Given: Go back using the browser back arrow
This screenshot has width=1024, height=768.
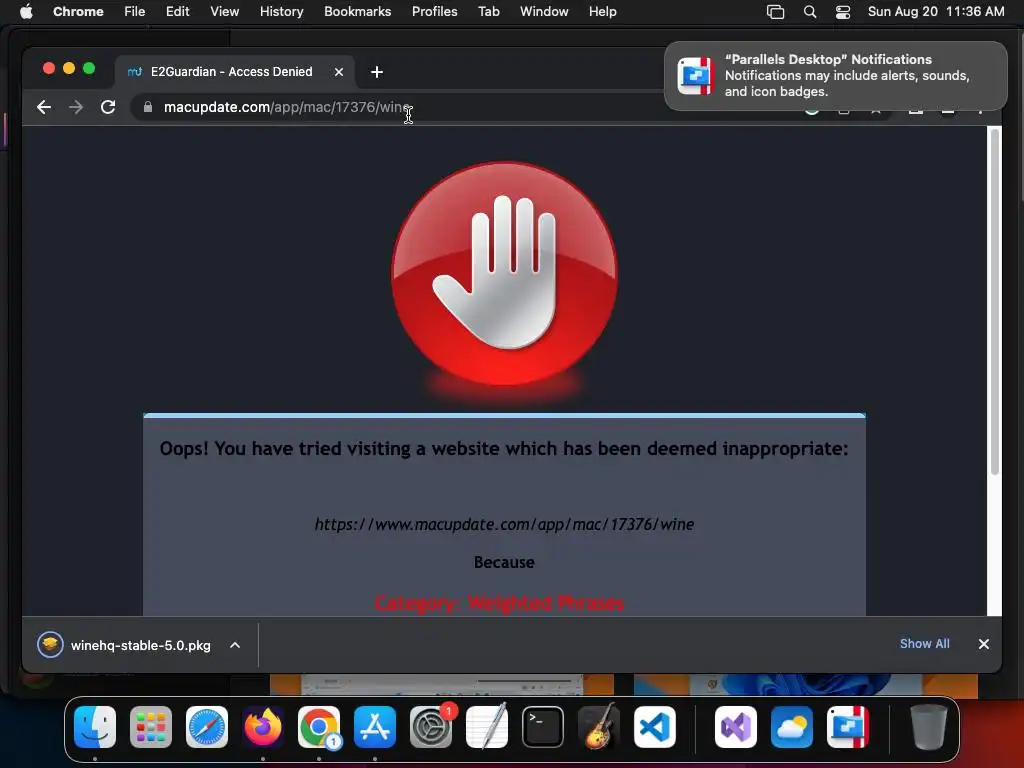Looking at the screenshot, I should point(44,107).
